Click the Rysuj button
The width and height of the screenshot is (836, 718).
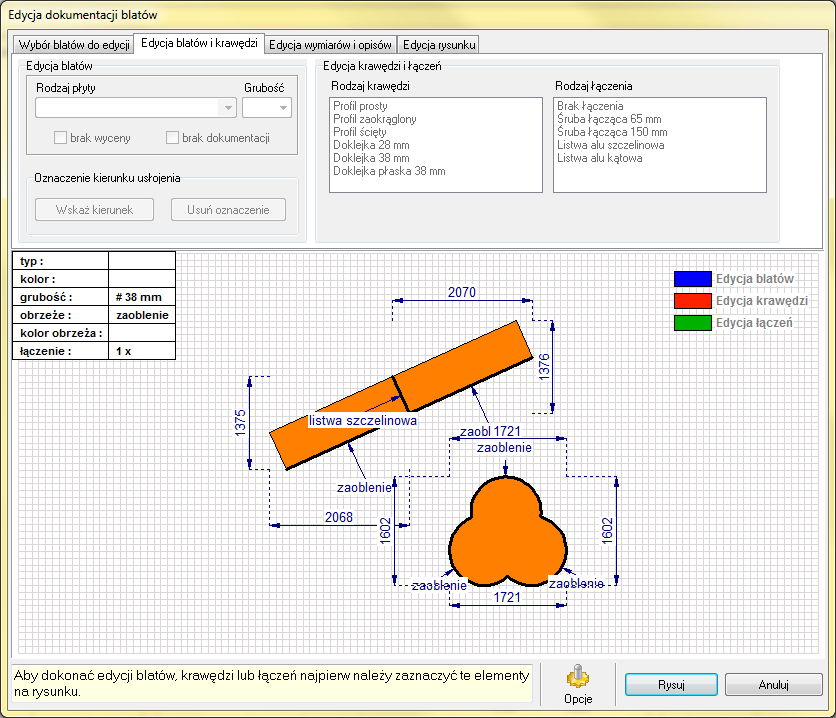point(671,684)
